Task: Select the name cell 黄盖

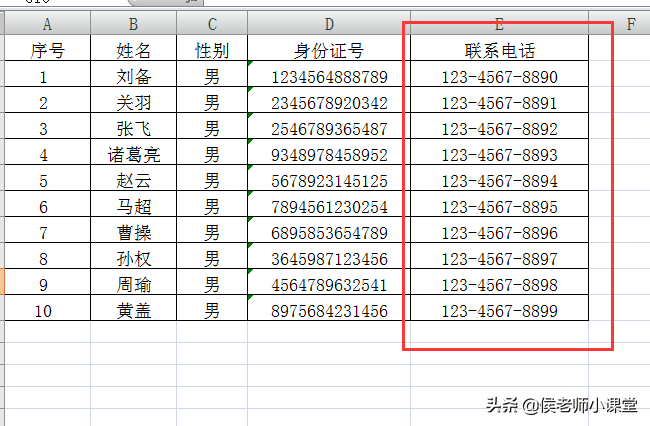Action: coord(133,307)
